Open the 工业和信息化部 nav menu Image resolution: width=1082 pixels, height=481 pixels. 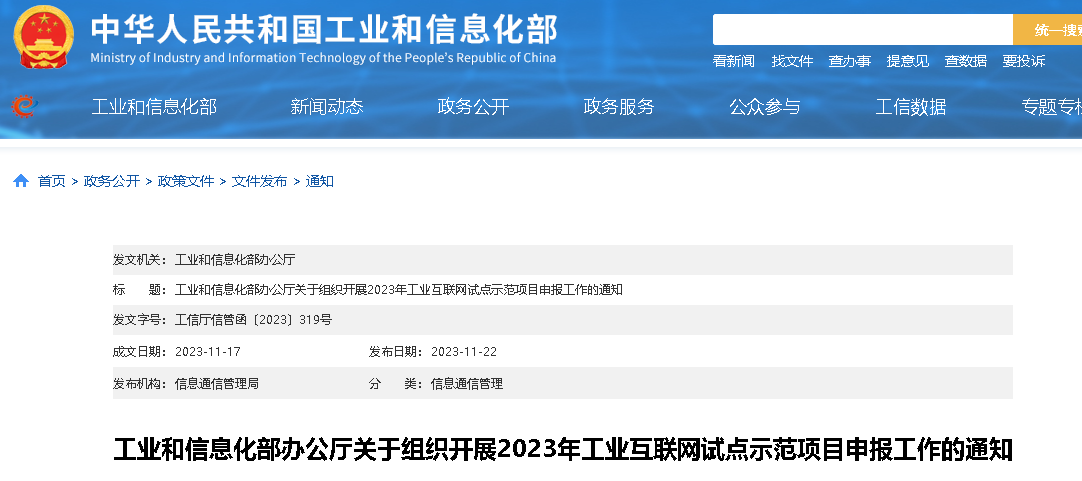click(x=154, y=107)
